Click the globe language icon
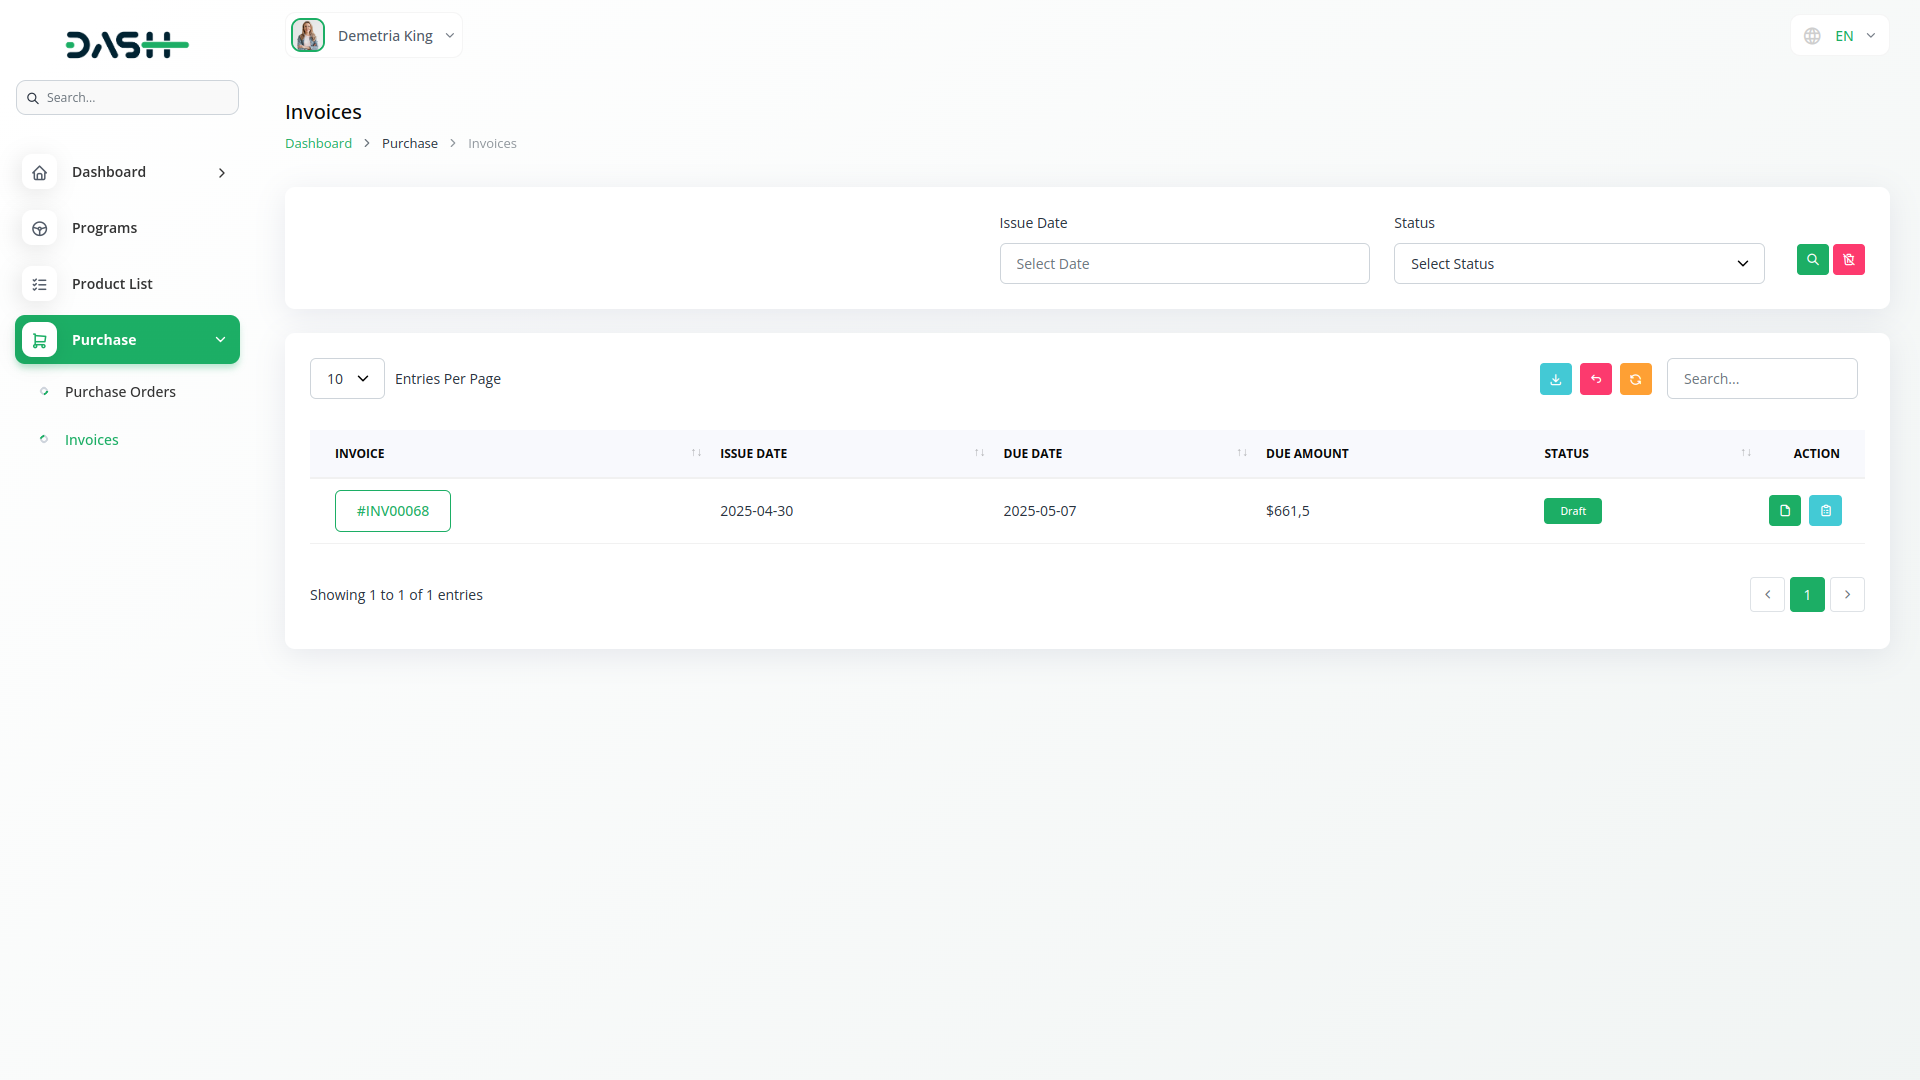 (1812, 36)
